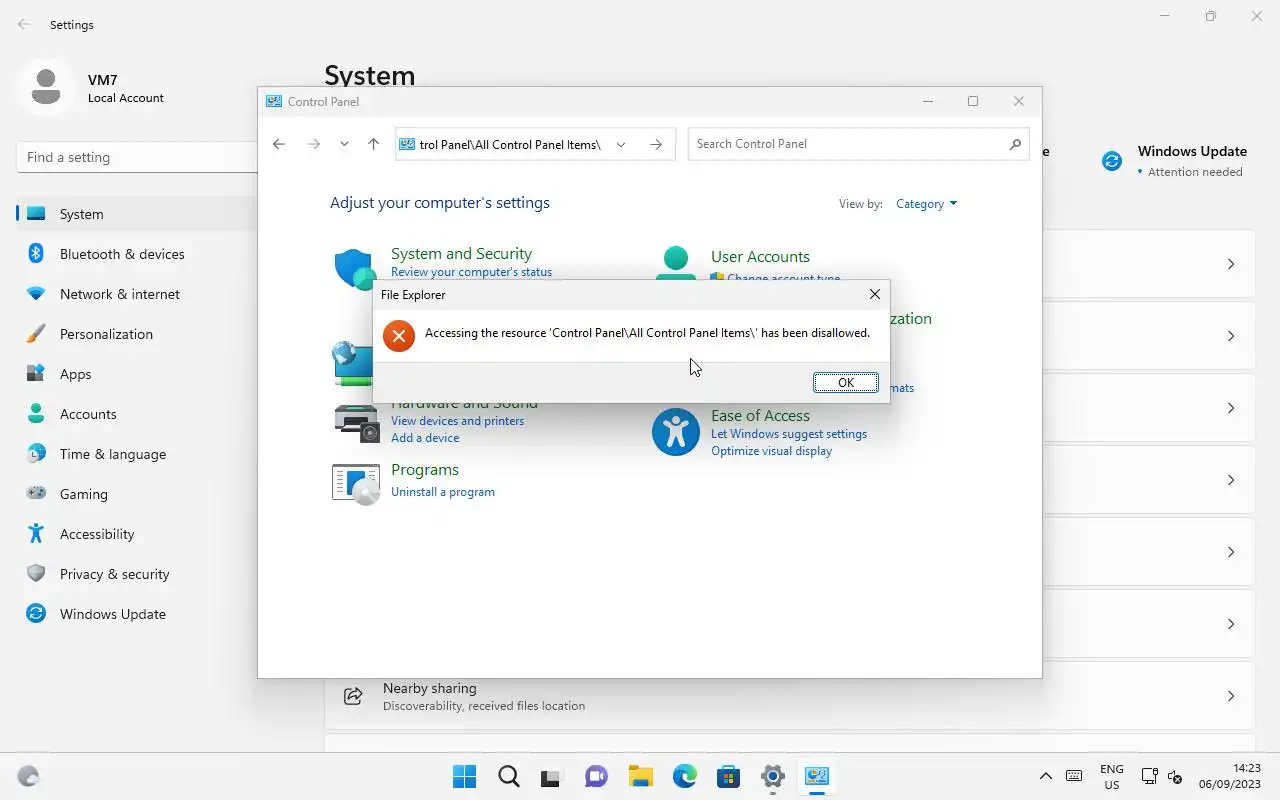The image size is (1280, 800).
Task: Switch to Settings app on the taskbar
Action: pyautogui.click(x=773, y=776)
